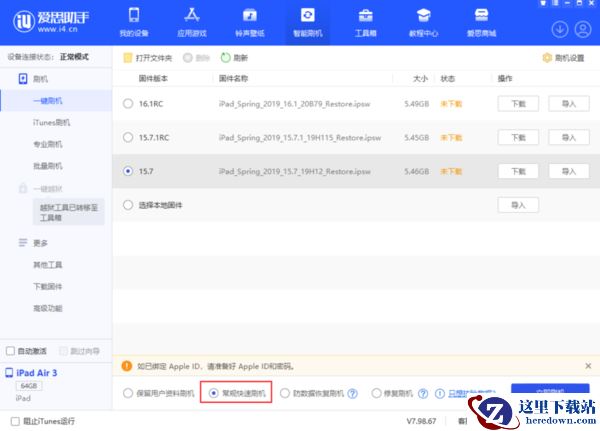Click the download manager circle icon

559,29
